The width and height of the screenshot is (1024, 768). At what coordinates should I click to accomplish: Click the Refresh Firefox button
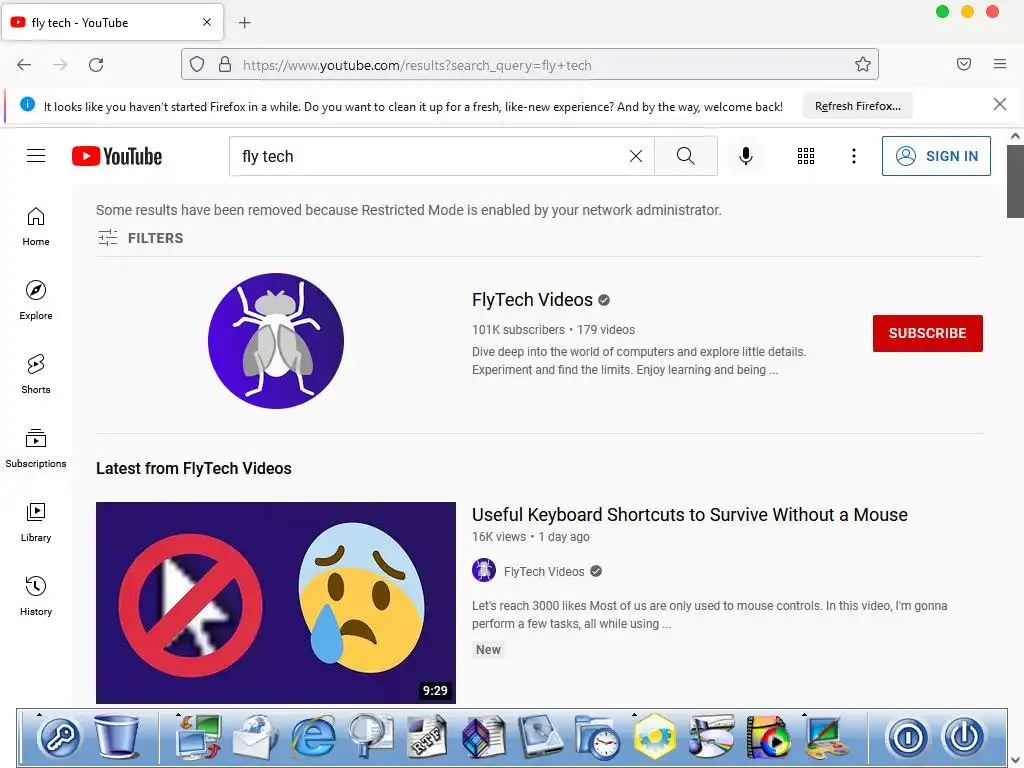click(857, 106)
